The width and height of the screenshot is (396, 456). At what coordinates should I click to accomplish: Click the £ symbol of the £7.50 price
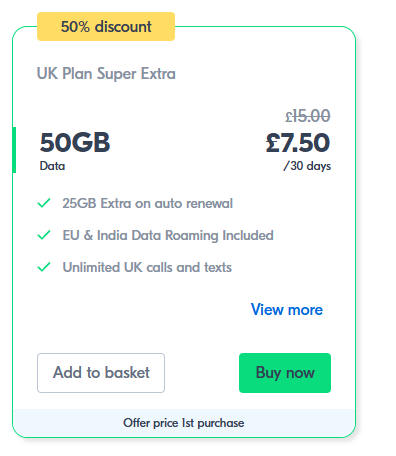(272, 143)
